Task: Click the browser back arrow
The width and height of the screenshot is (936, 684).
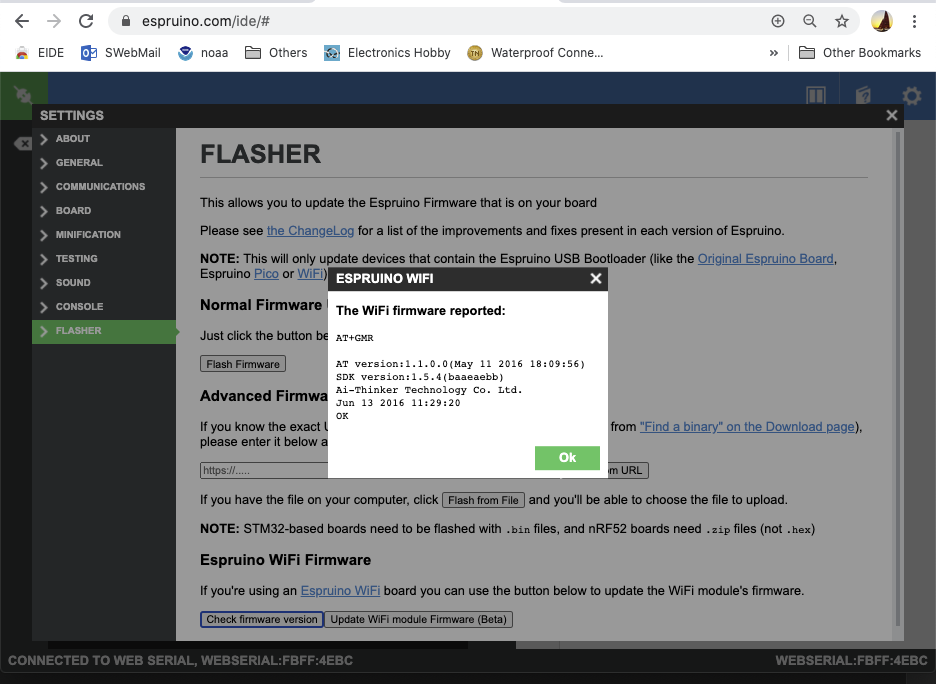Action: (x=22, y=21)
